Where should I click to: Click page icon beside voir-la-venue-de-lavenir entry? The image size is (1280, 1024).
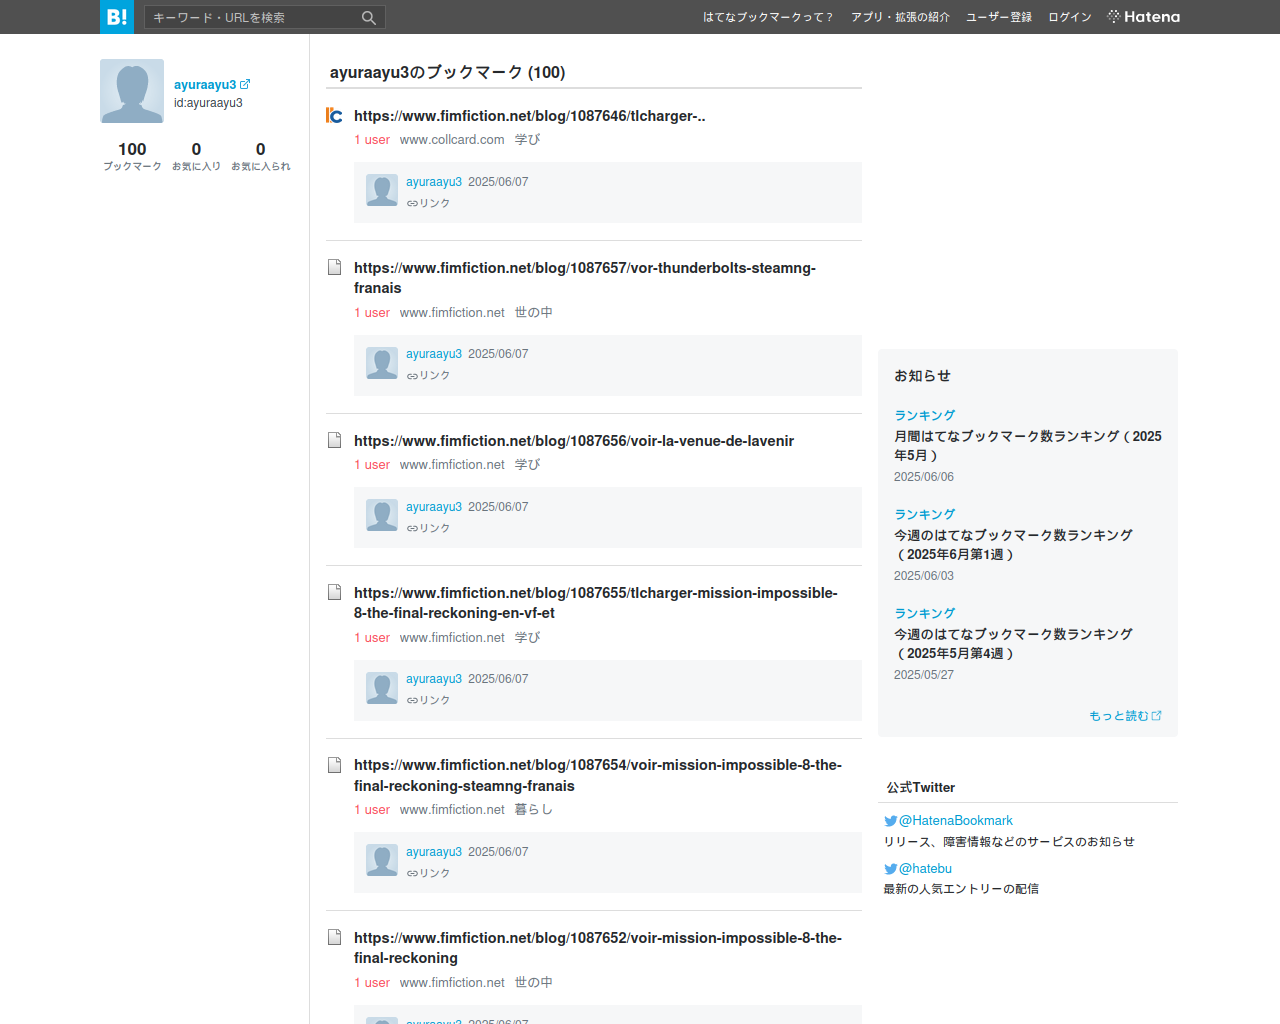coord(335,441)
